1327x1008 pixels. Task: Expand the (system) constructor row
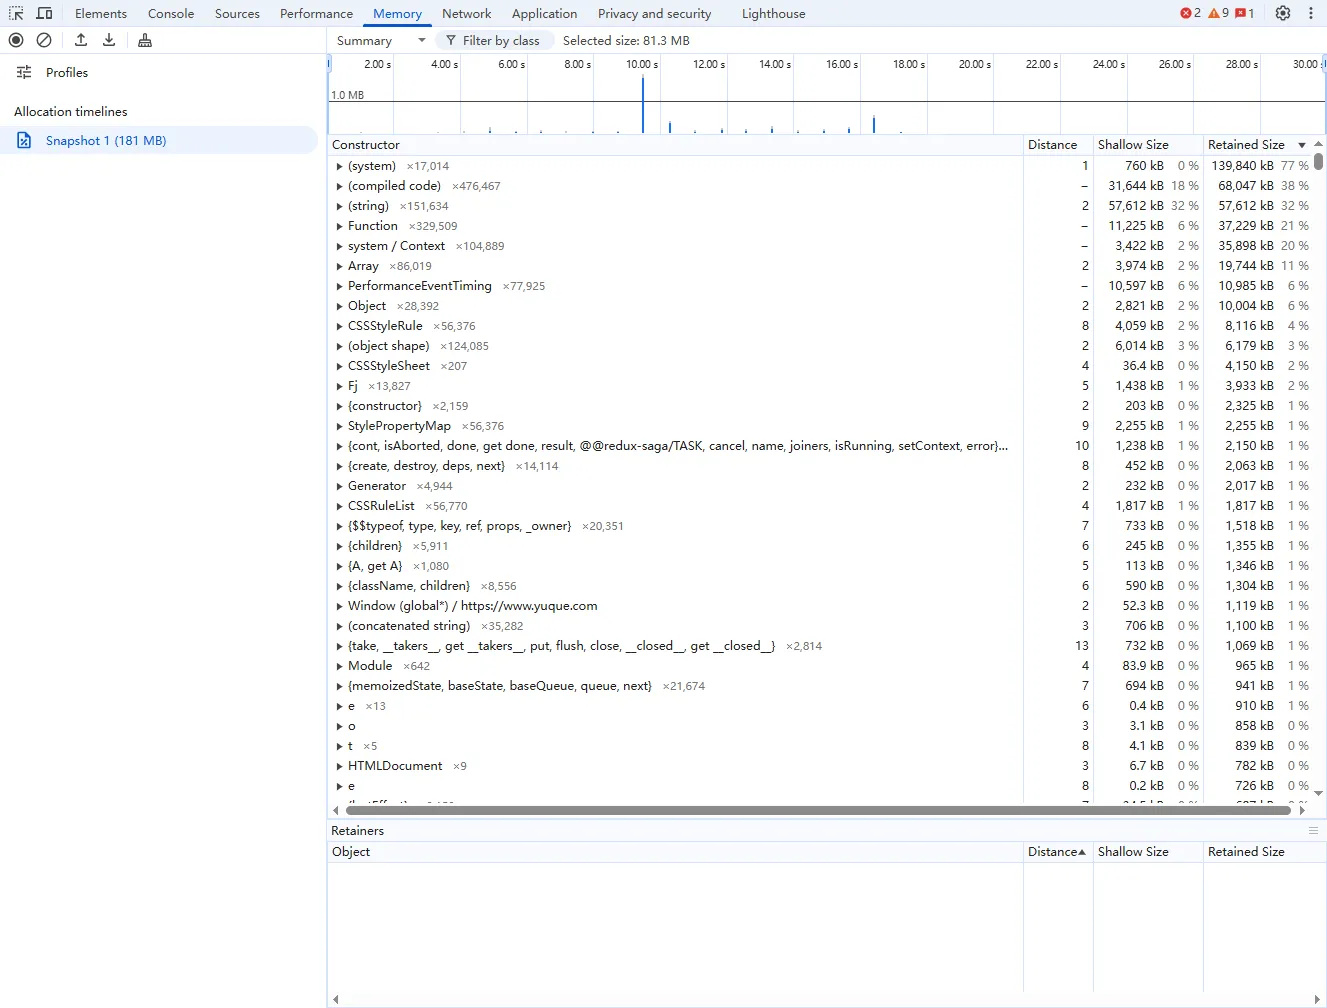340,167
